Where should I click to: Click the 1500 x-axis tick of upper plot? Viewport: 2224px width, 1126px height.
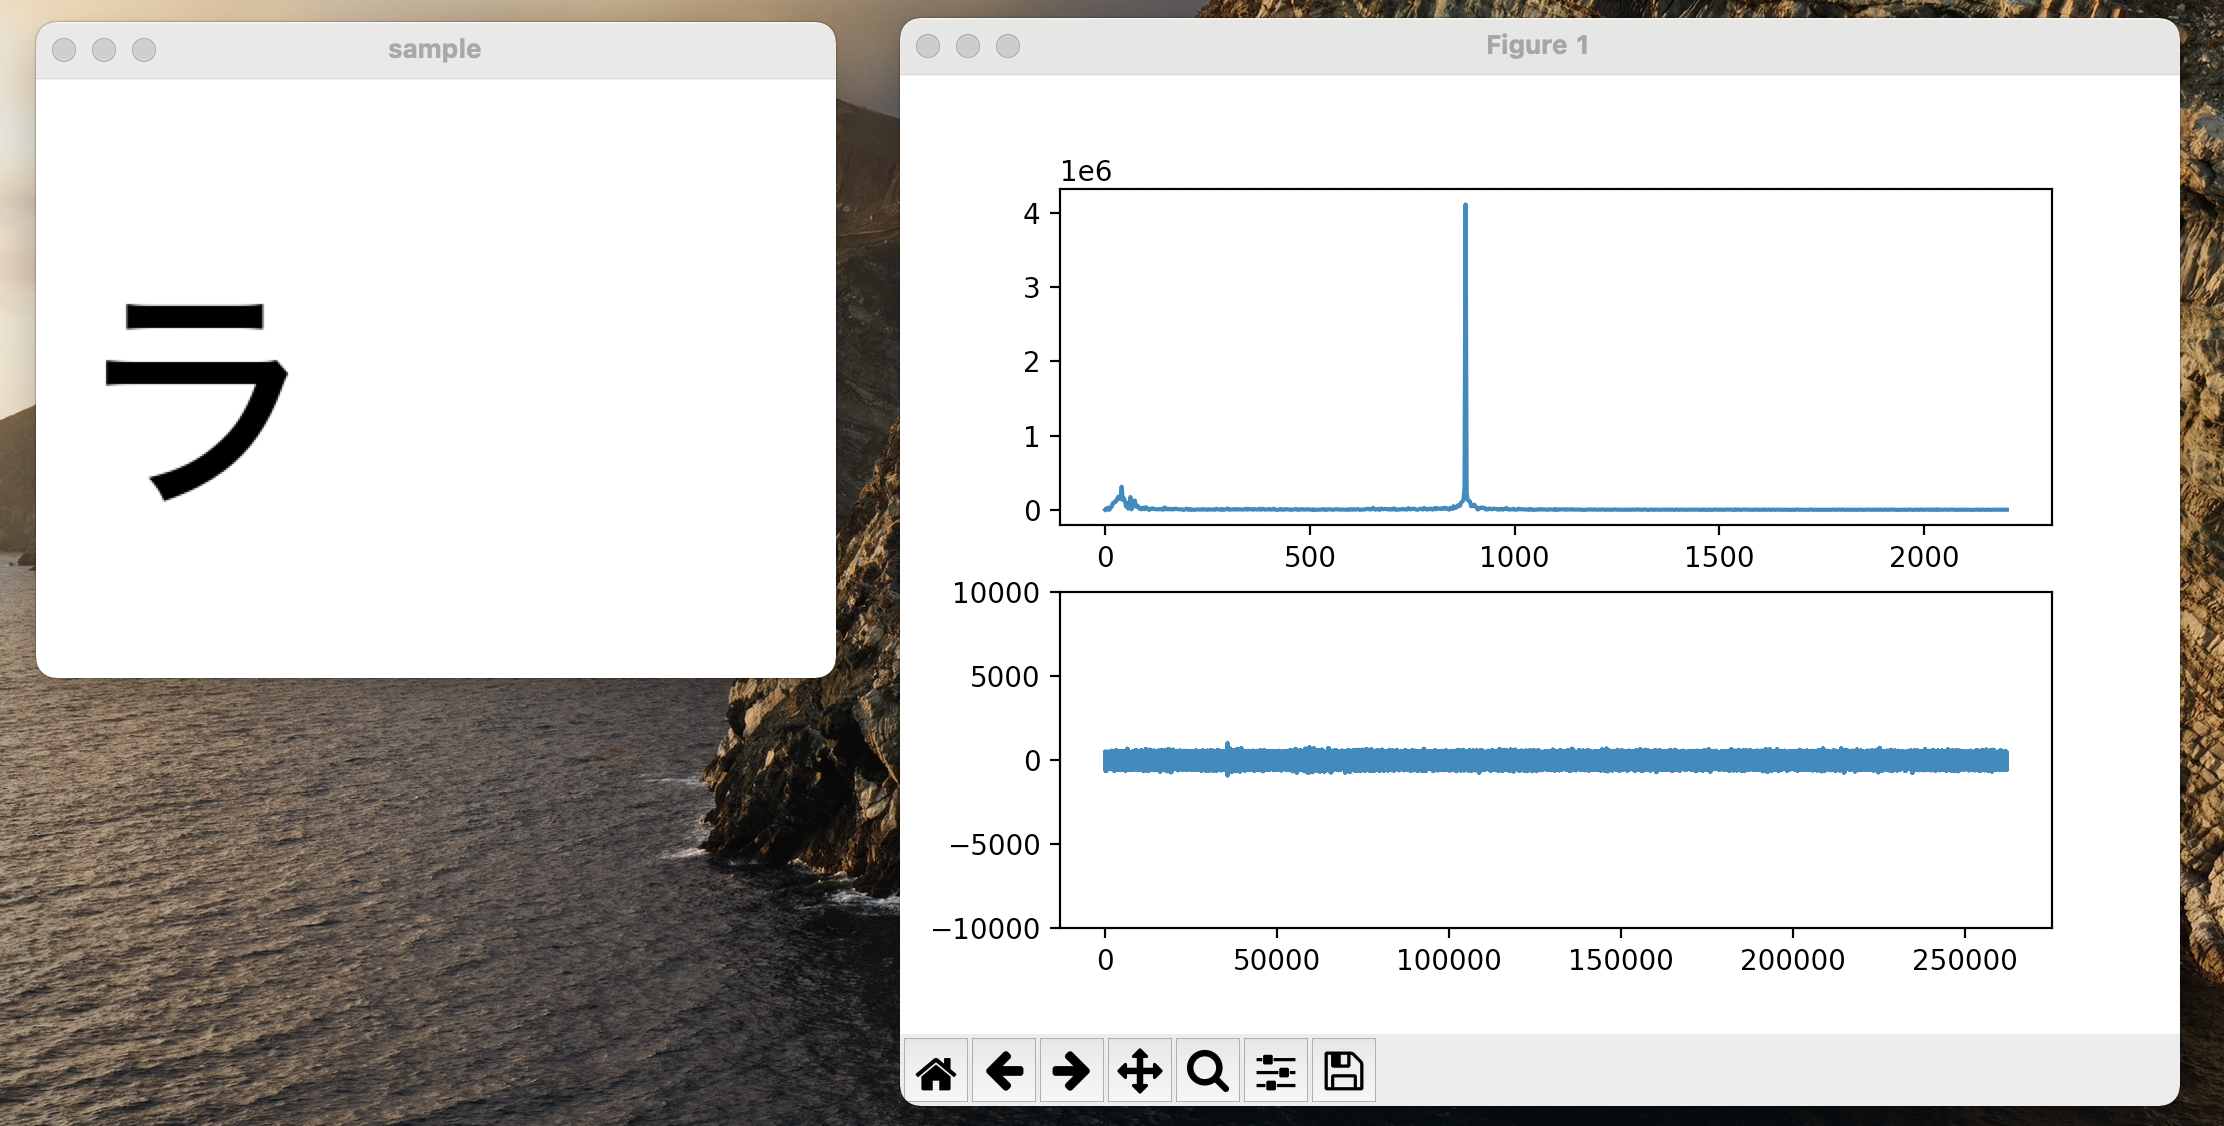pyautogui.click(x=1719, y=557)
